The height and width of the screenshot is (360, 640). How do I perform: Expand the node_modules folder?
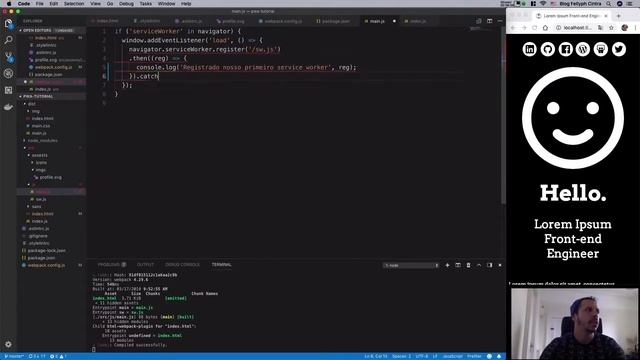42,141
